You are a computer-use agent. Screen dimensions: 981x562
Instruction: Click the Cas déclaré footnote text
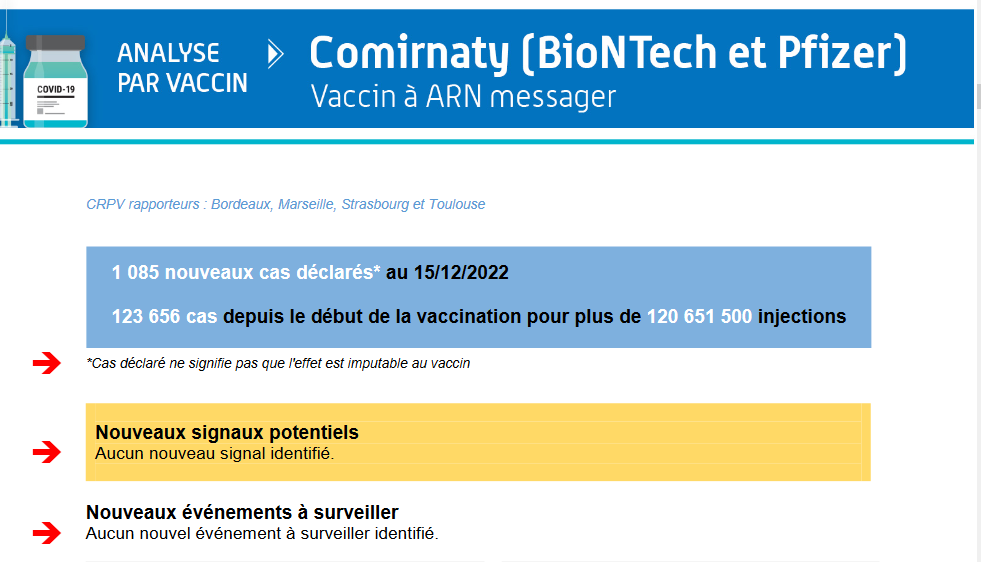(x=278, y=363)
